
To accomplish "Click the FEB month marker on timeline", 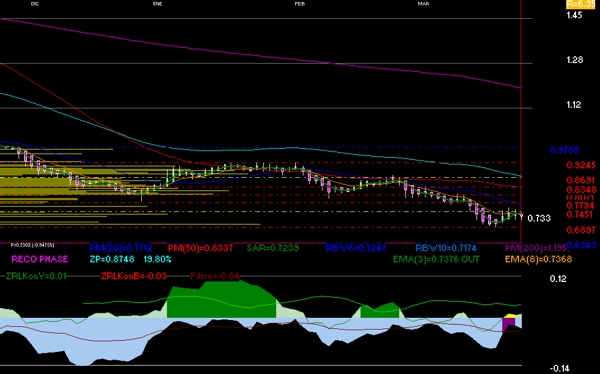I will coord(300,4).
